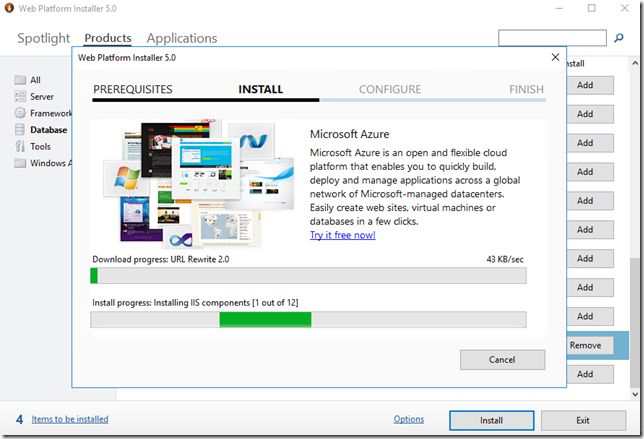Click the bottommost Add button below Remove
The height and width of the screenshot is (439, 644).
[590, 374]
